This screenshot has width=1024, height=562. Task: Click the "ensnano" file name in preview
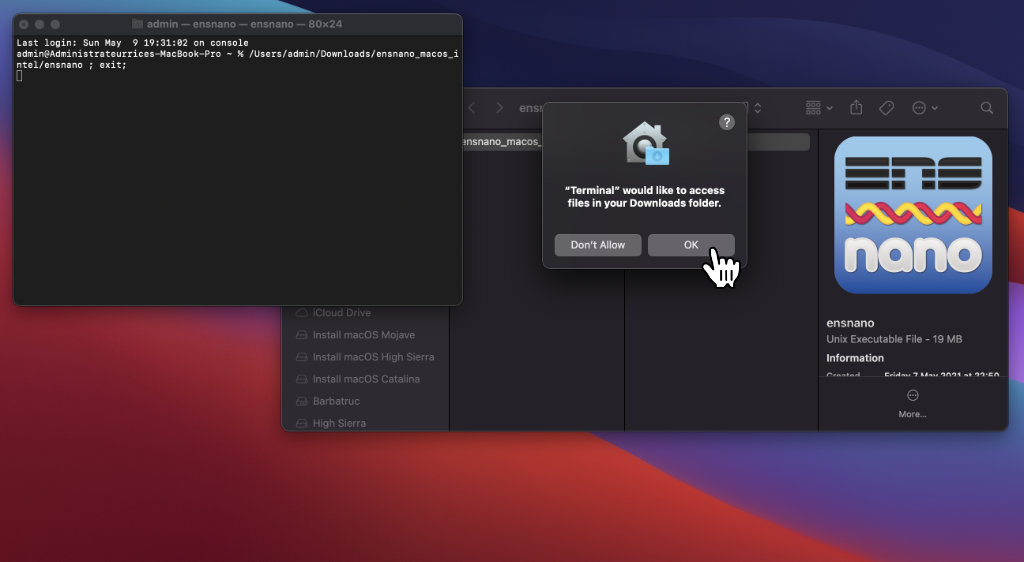pyautogui.click(x=850, y=323)
